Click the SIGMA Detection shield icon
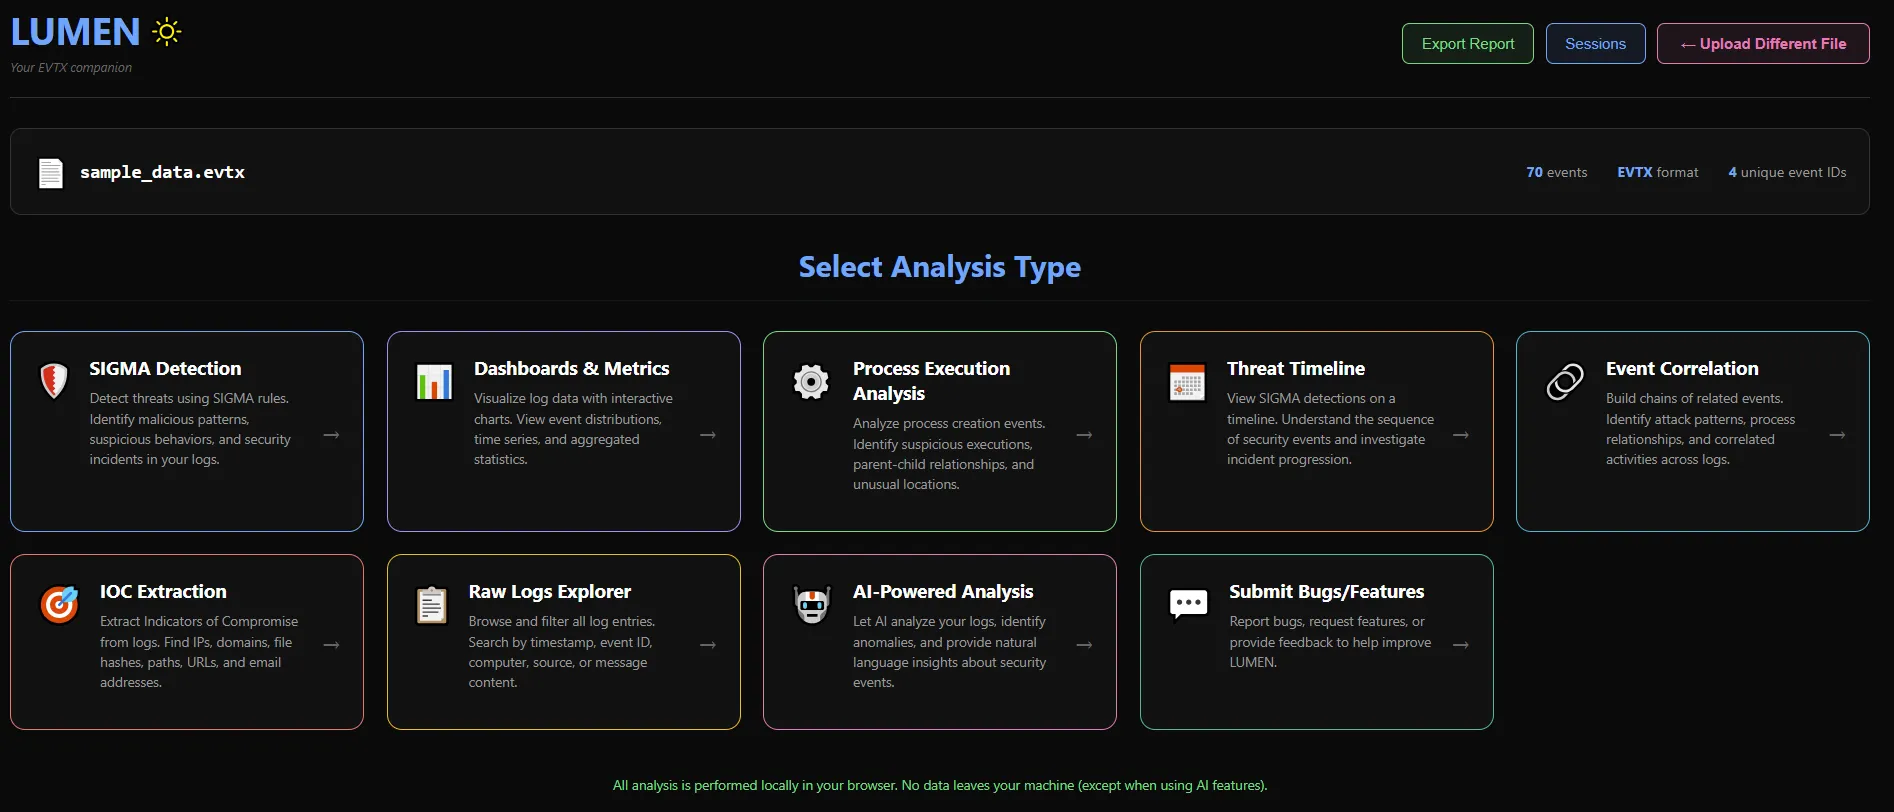 (x=53, y=381)
